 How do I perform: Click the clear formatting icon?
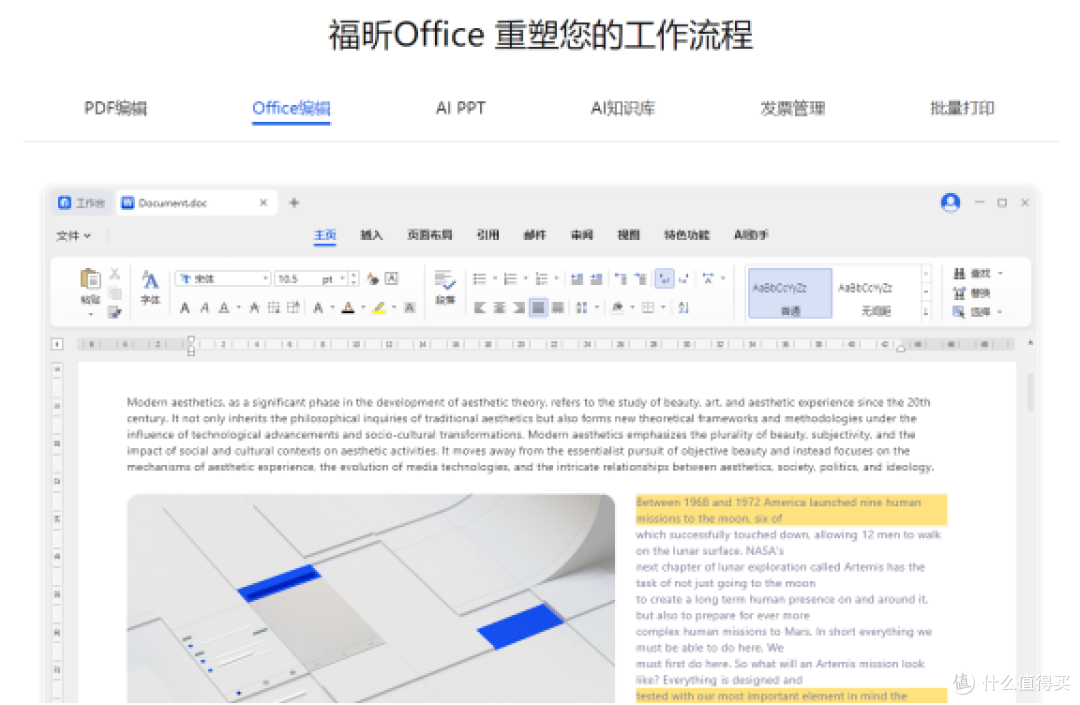pos(373,279)
